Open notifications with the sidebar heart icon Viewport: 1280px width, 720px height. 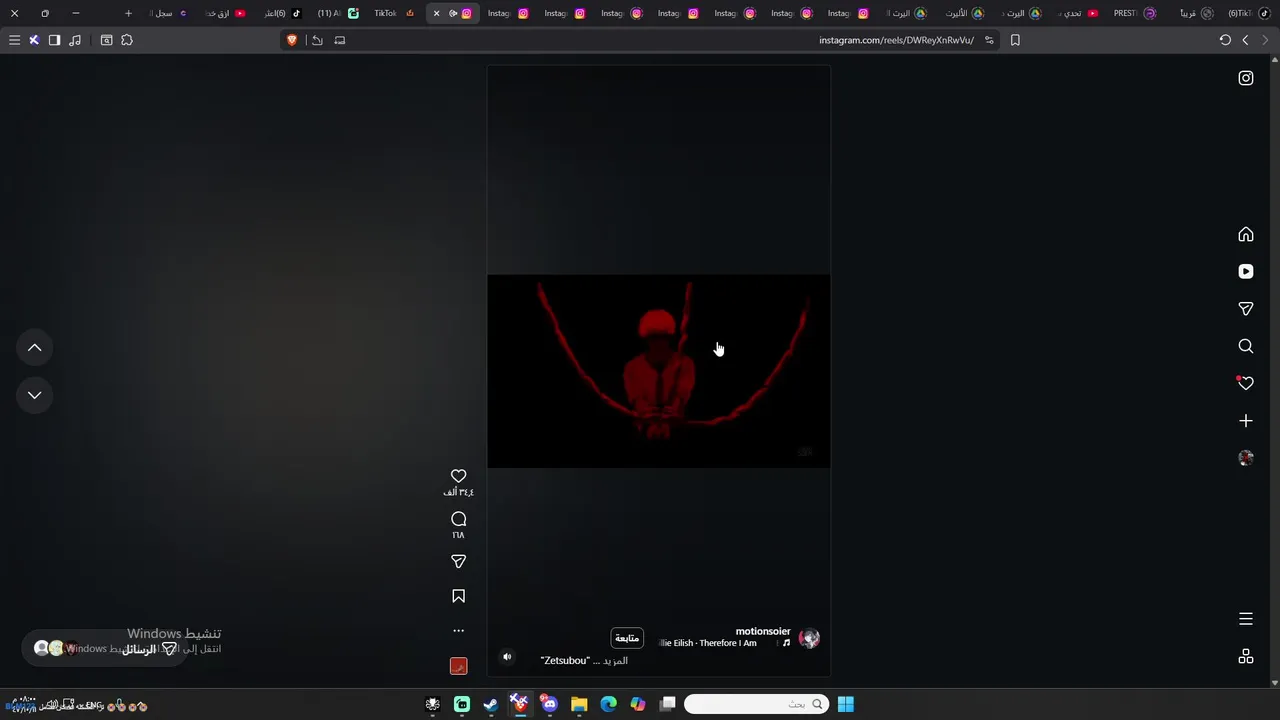(x=1246, y=383)
